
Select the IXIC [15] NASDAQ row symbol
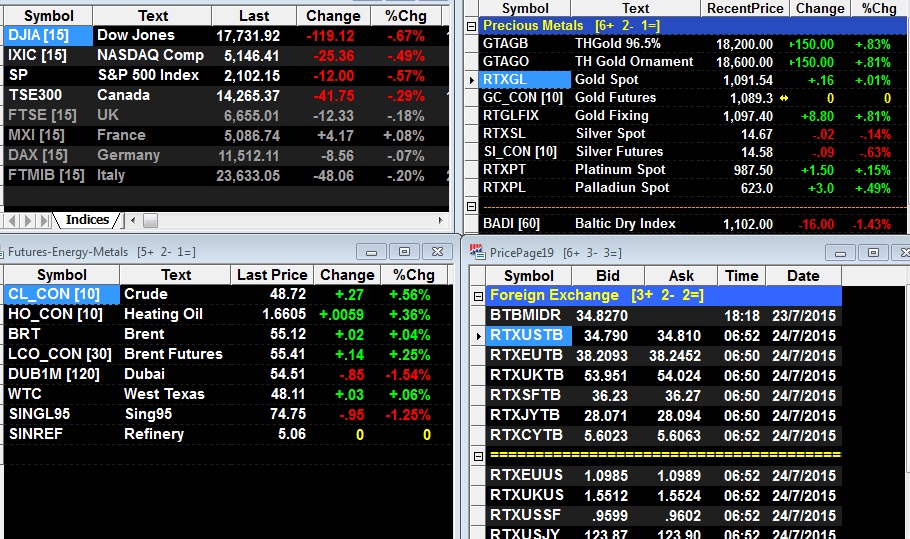48,55
